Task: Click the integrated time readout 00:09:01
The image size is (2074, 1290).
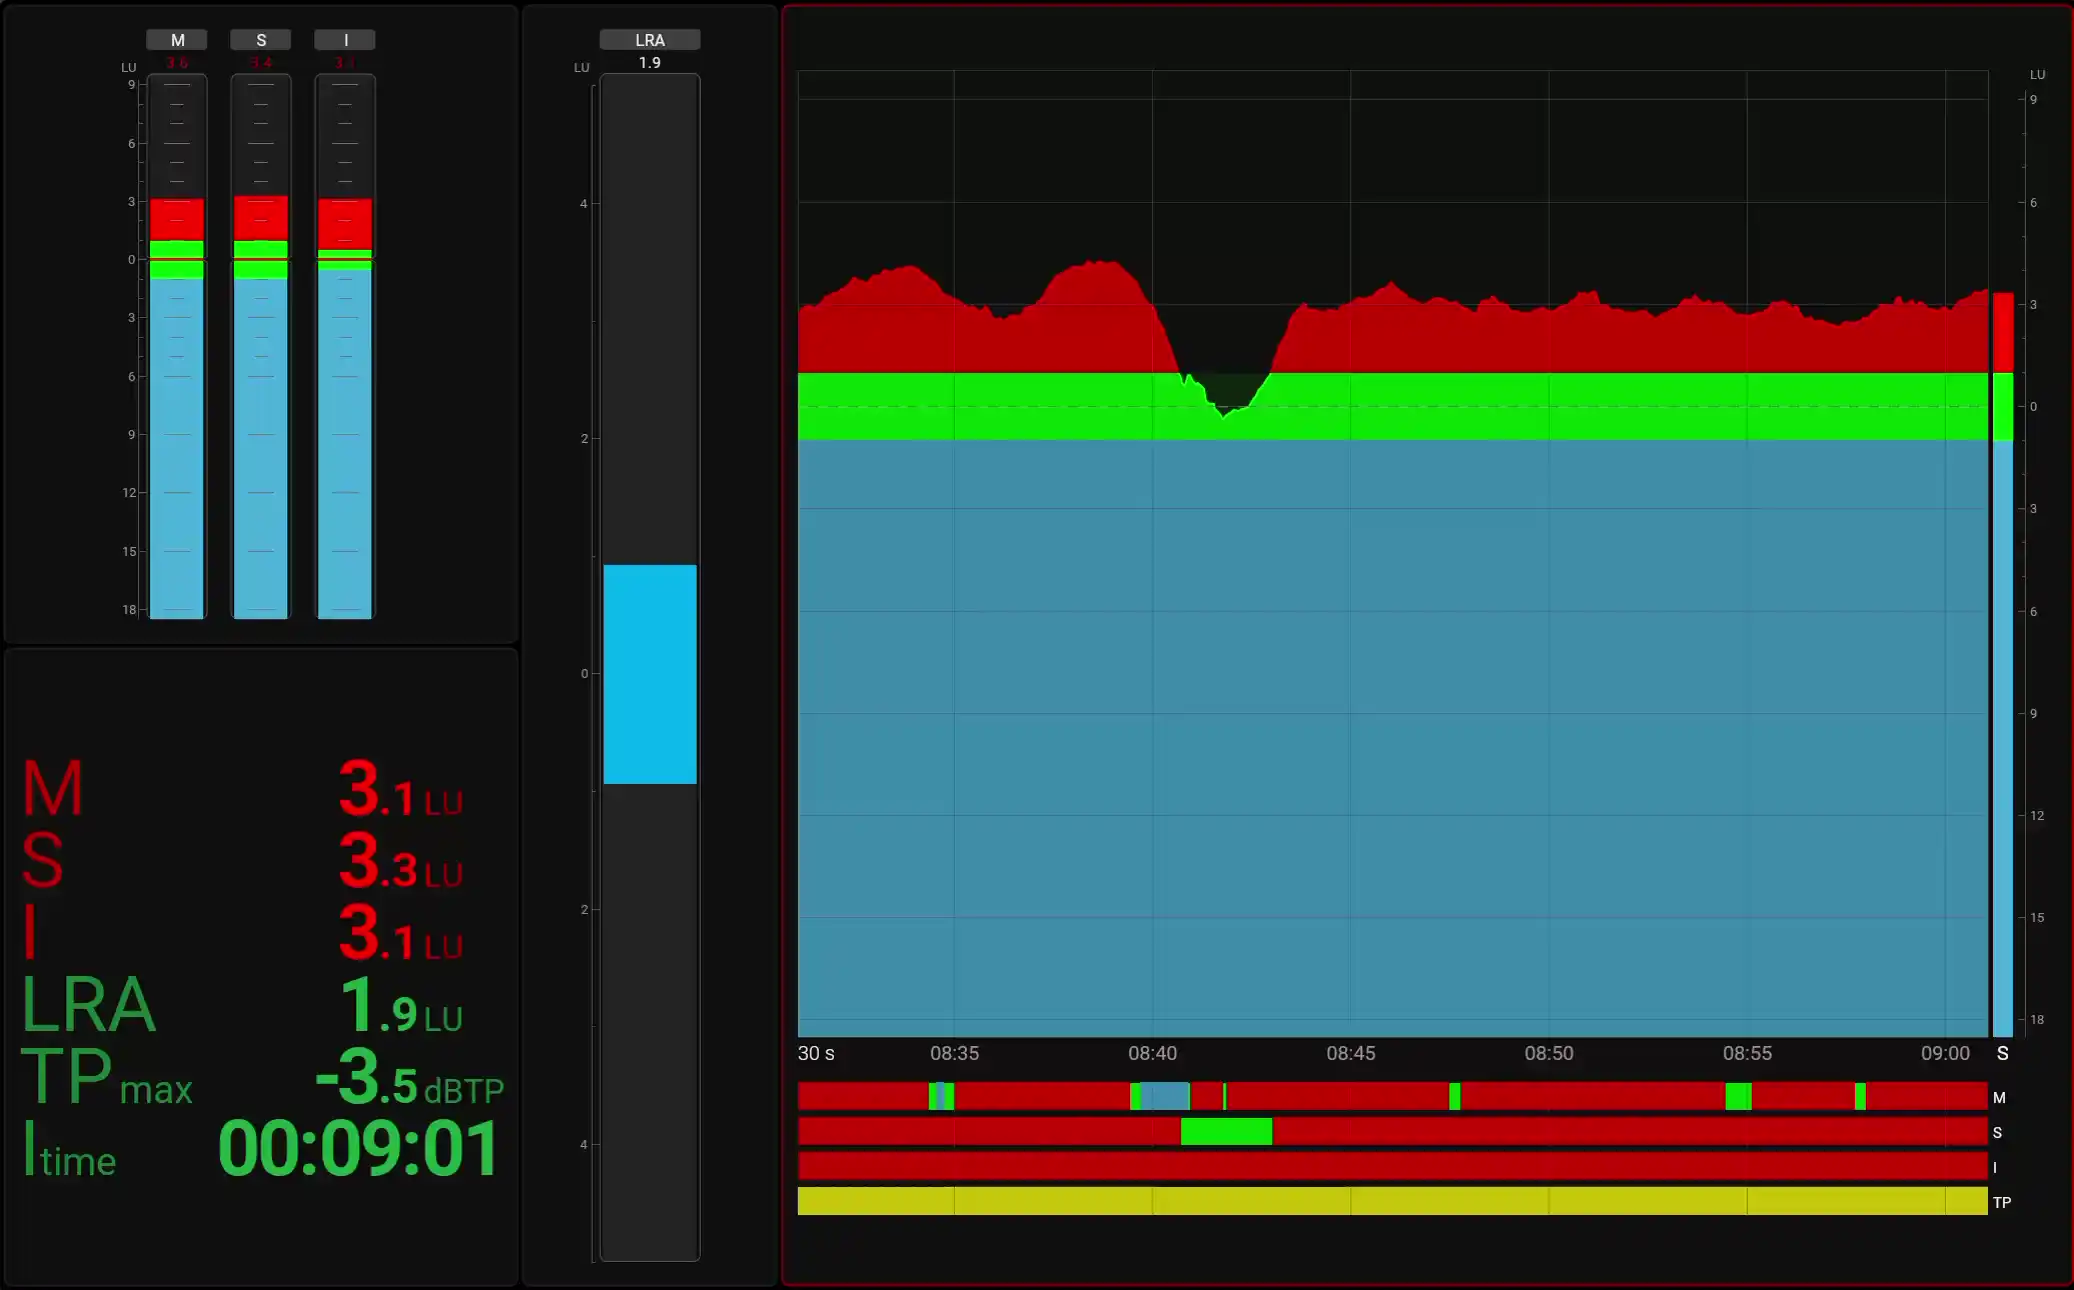Action: click(x=359, y=1148)
